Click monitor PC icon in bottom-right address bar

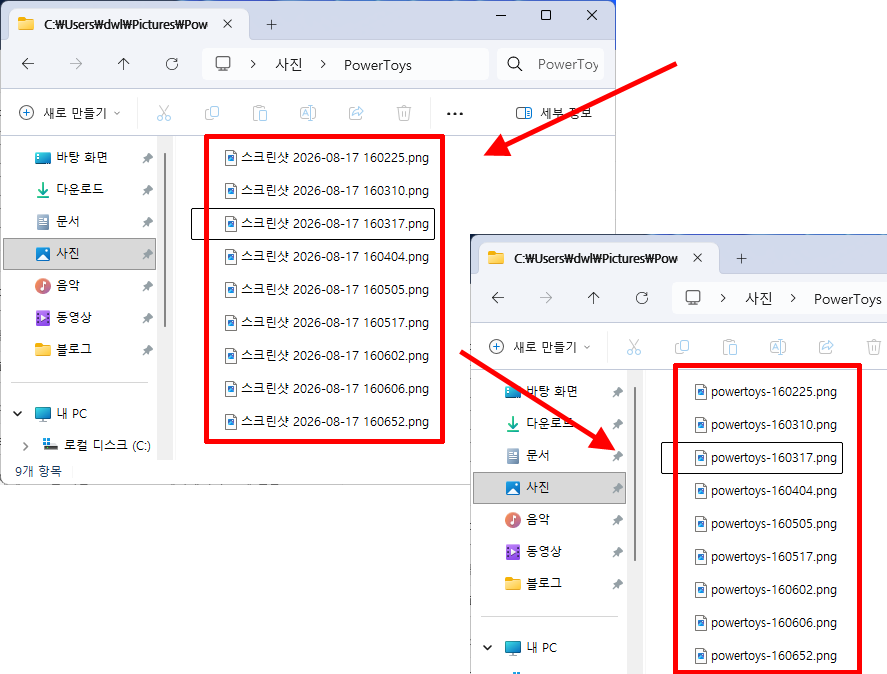(693, 298)
